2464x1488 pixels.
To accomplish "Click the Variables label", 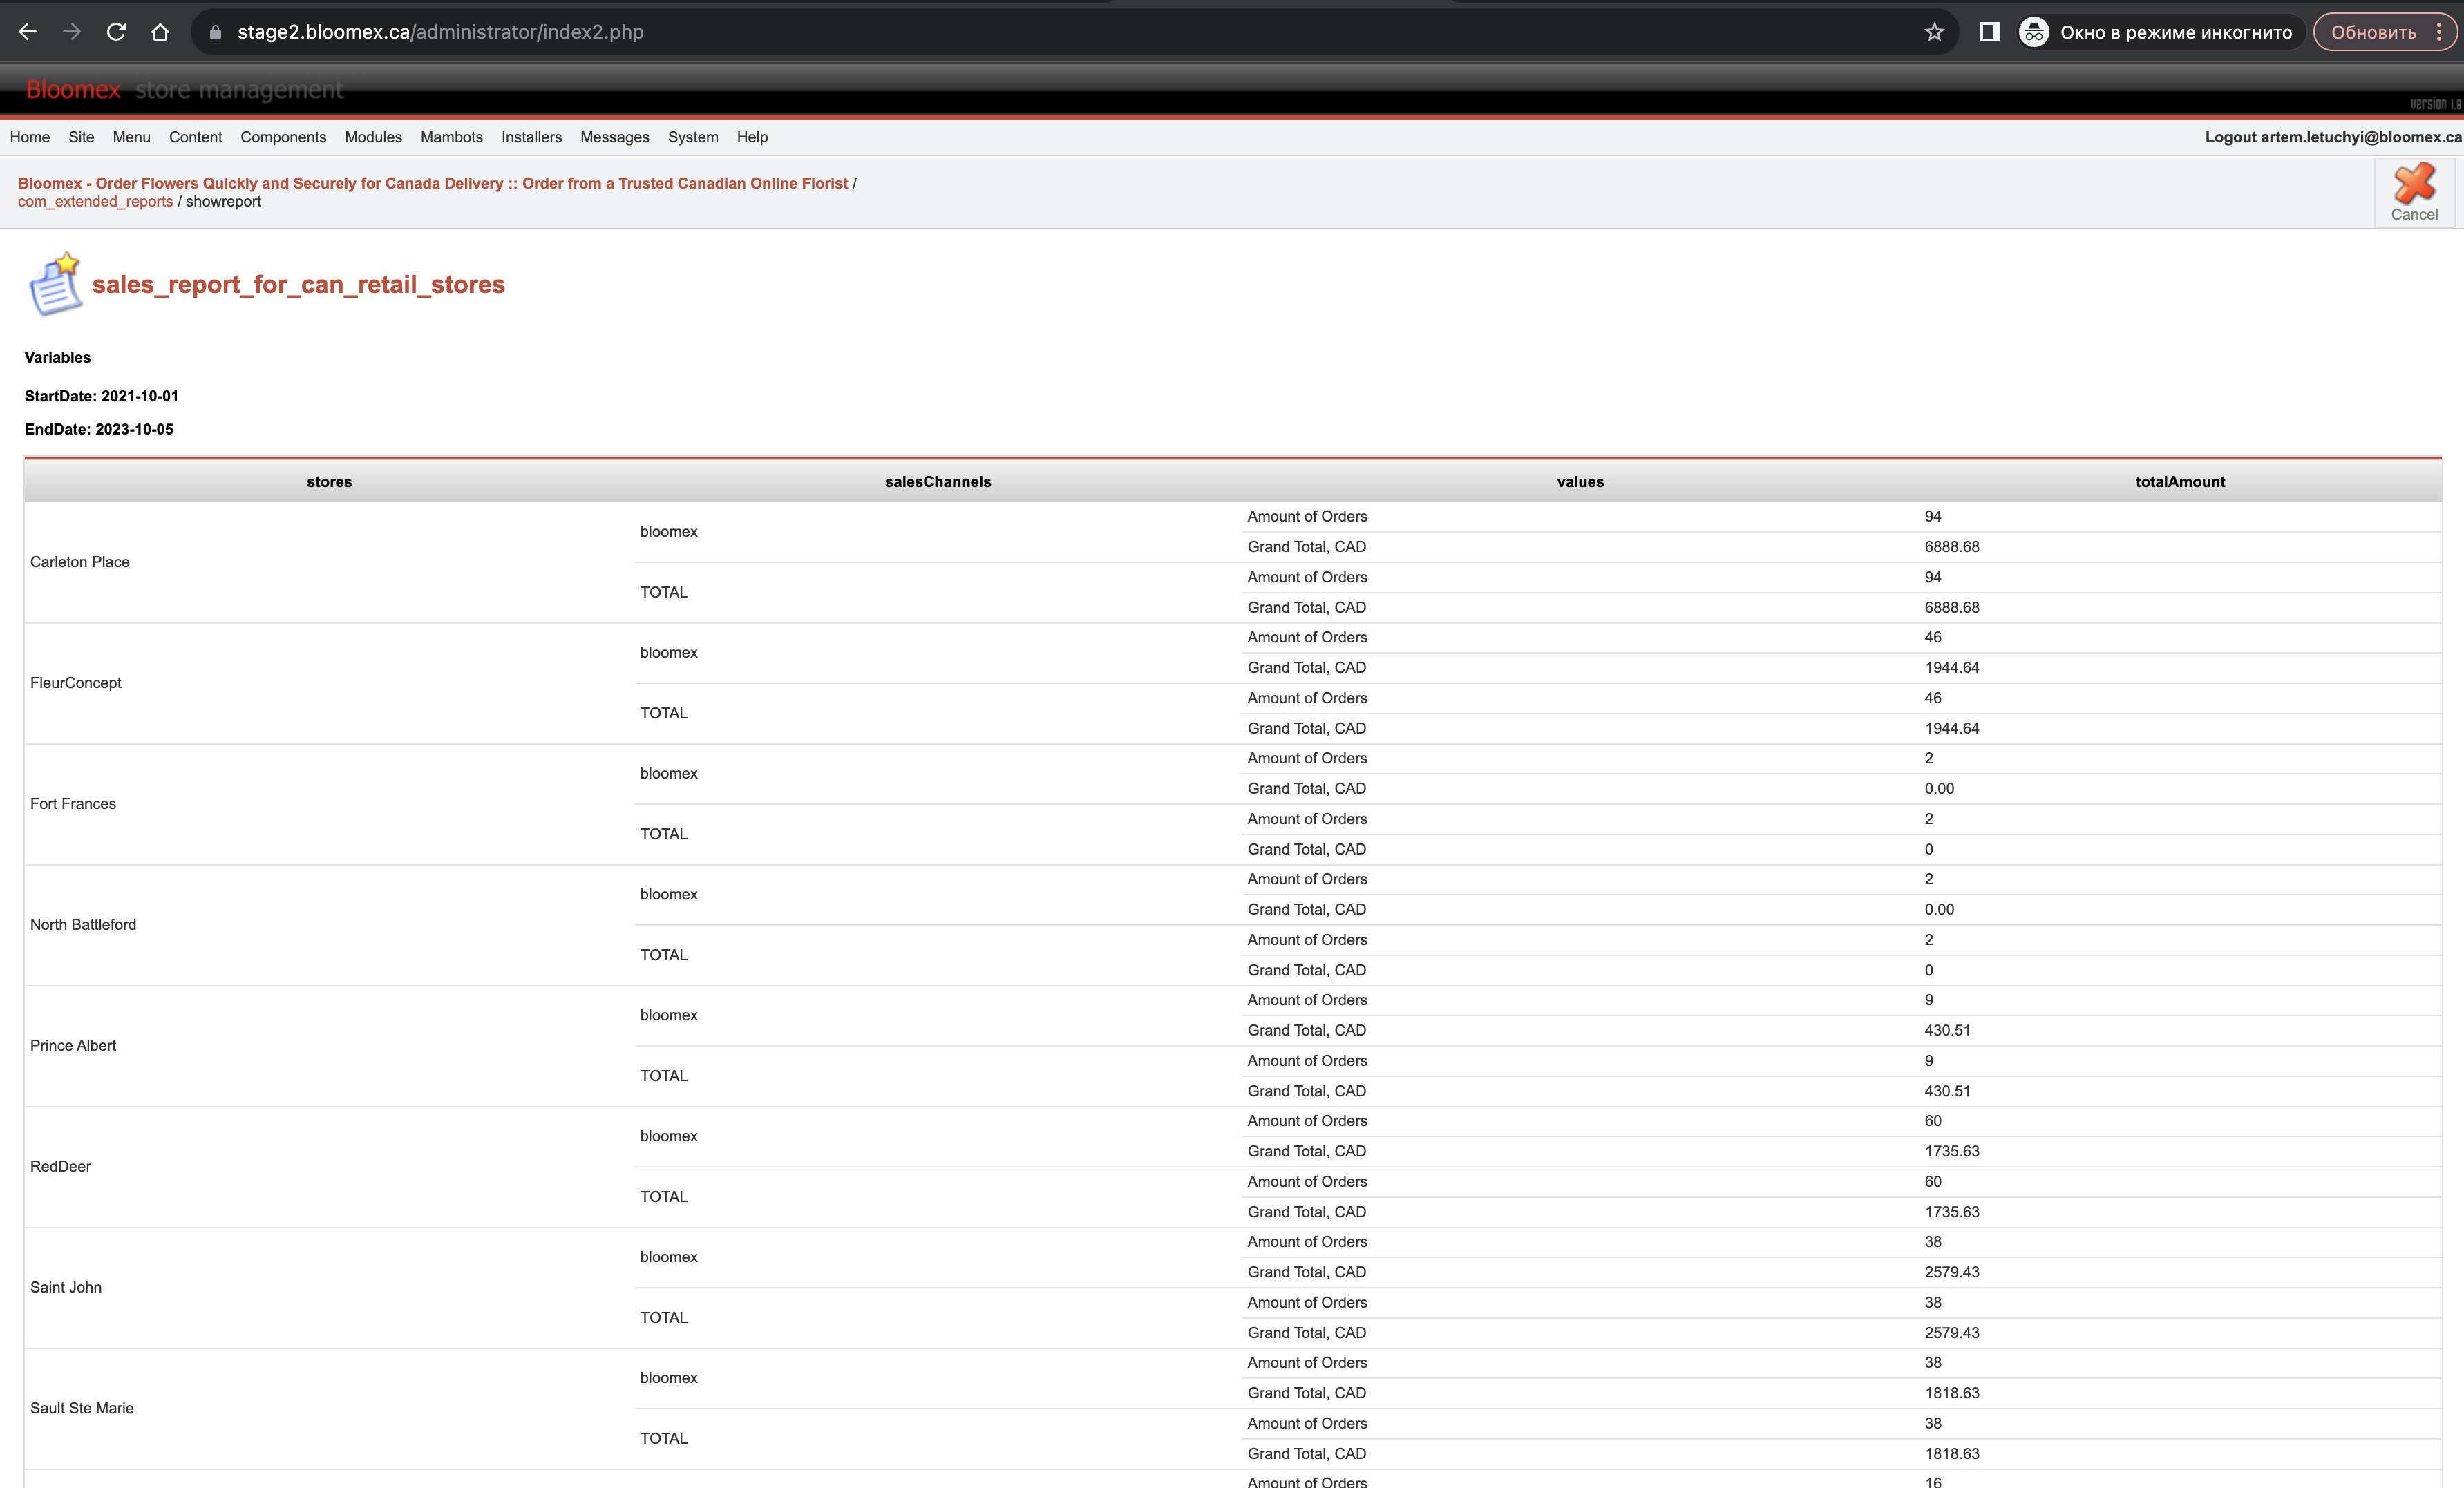I will [57, 357].
